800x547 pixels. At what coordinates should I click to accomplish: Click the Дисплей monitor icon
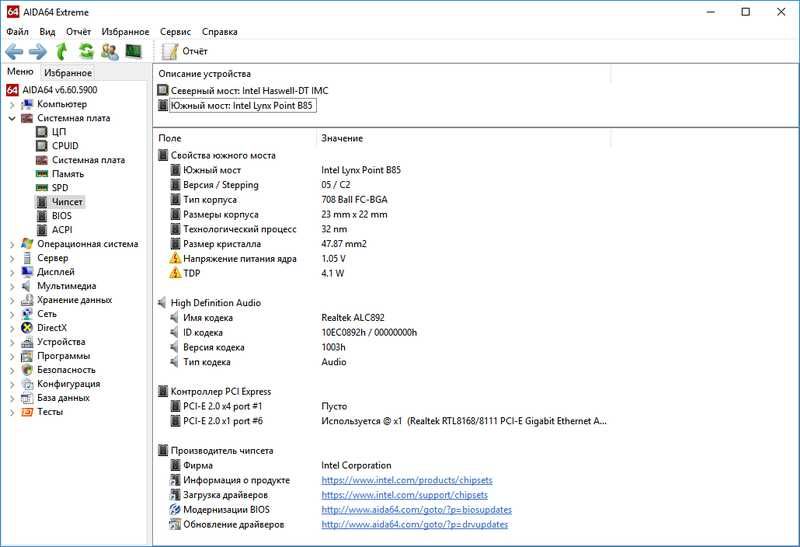(27, 272)
